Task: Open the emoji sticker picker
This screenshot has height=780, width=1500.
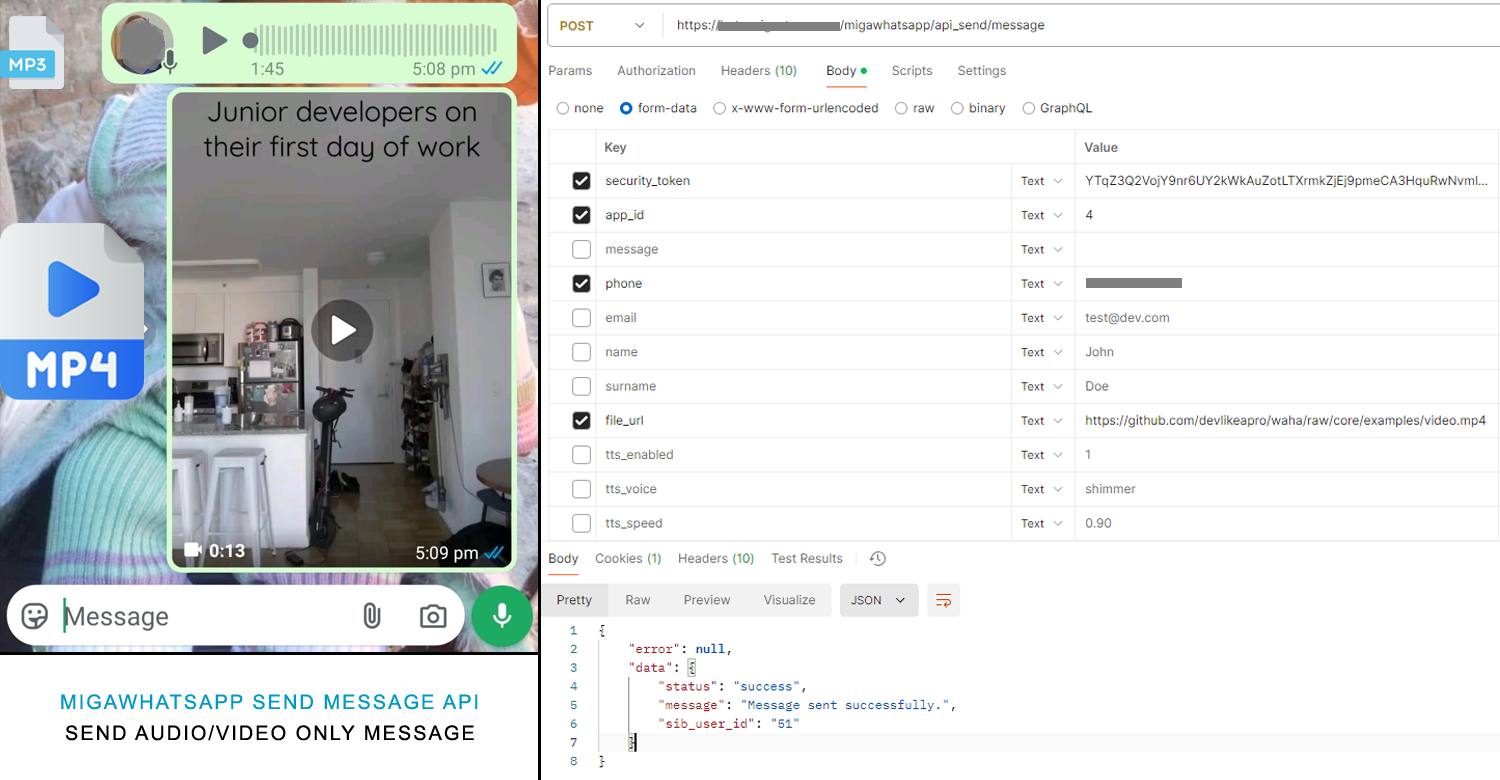Action: point(35,616)
